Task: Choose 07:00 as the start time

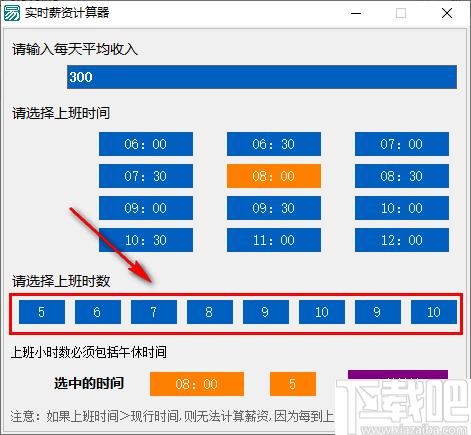Action: coord(402,144)
